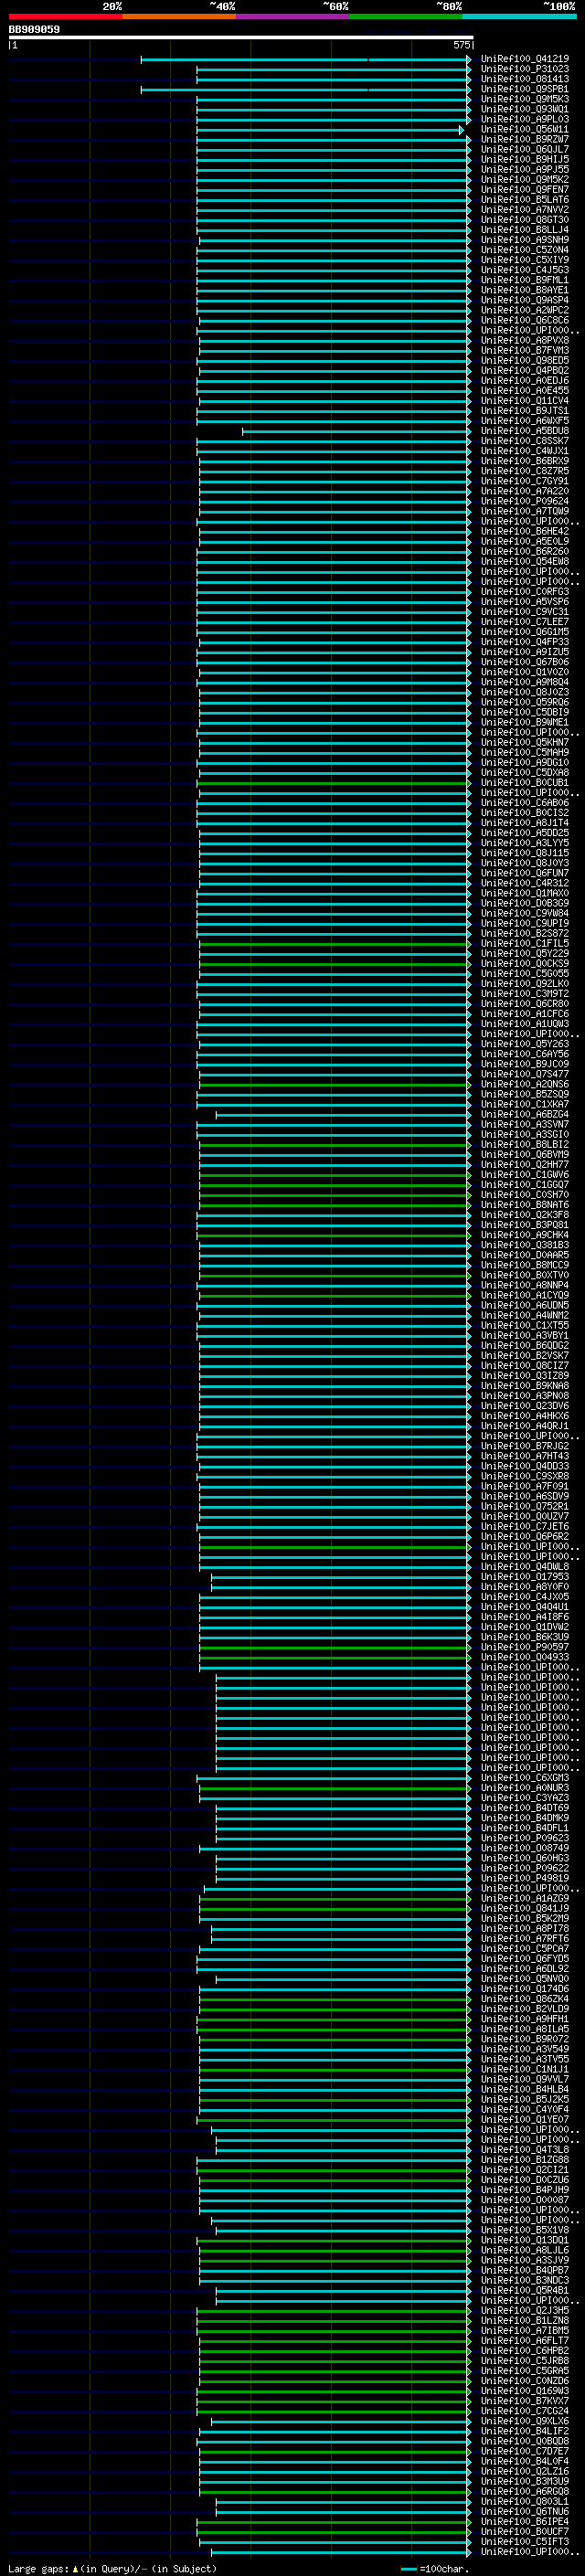Screen dimensions: 585x2576
Task: Click the purple ~60% identity legend segment
Action: pyautogui.click(x=292, y=16)
